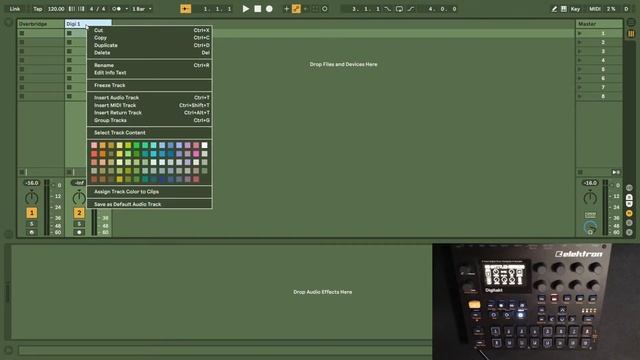
Task: Click the Overbridge -16.0 volume value
Action: [x=31, y=183]
